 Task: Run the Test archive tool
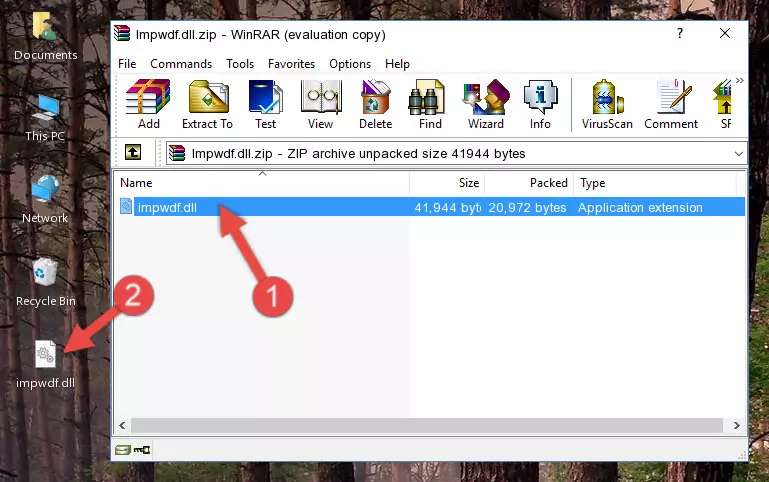click(265, 104)
